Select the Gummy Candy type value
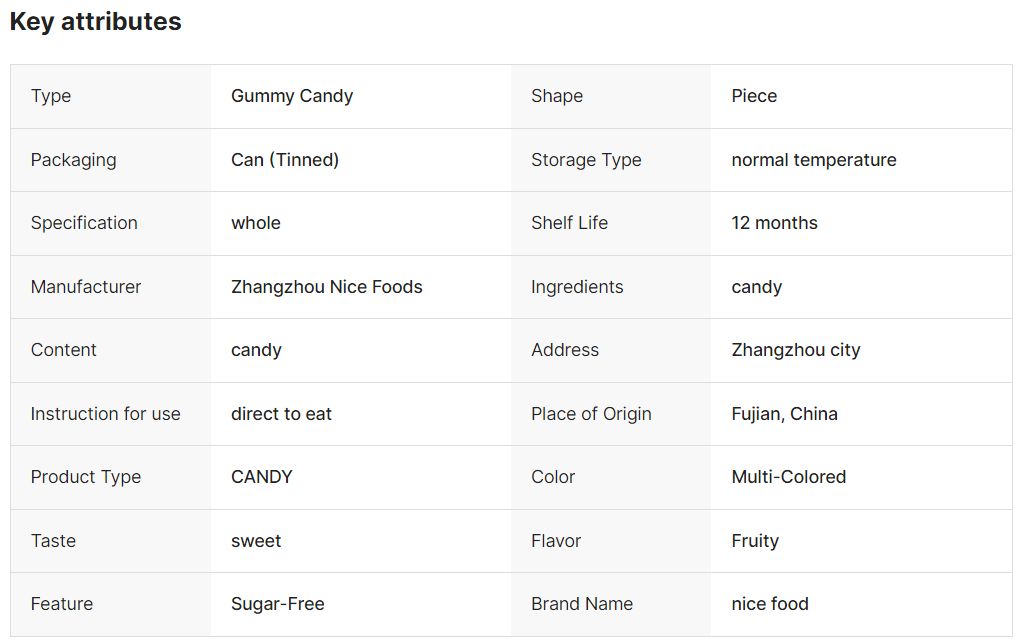This screenshot has width=1021, height=641. pyautogui.click(x=292, y=96)
